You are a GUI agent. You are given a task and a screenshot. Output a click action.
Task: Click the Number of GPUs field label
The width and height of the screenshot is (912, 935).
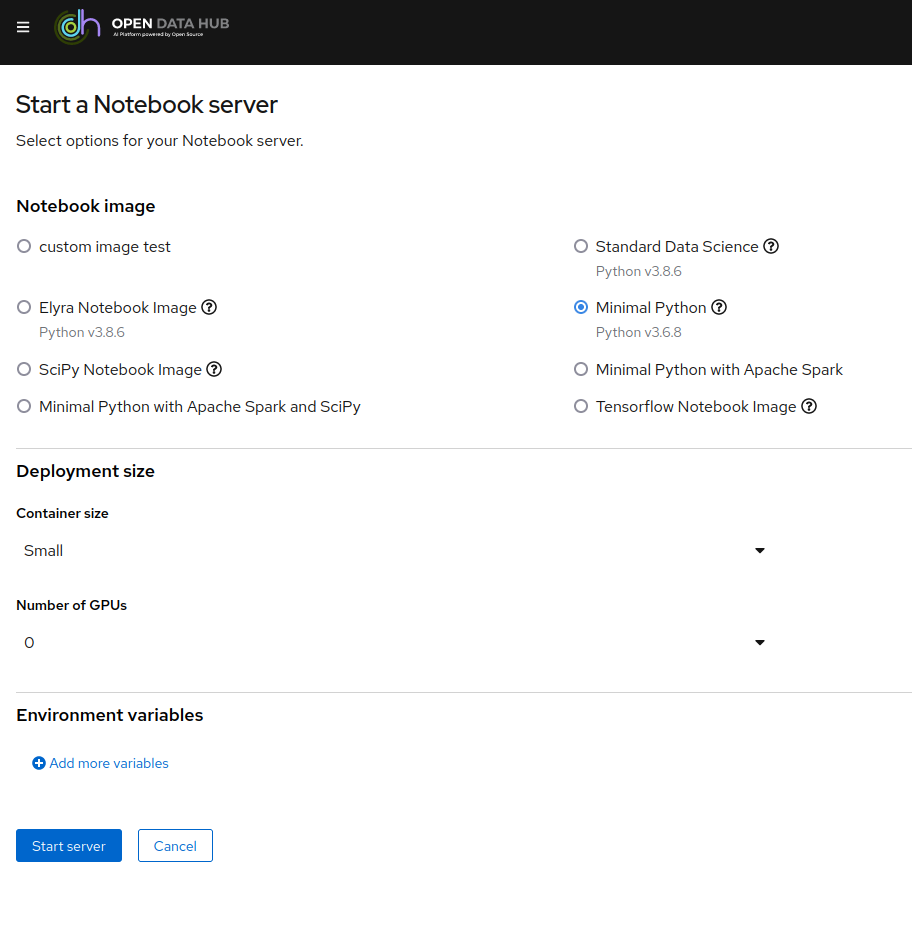72,605
